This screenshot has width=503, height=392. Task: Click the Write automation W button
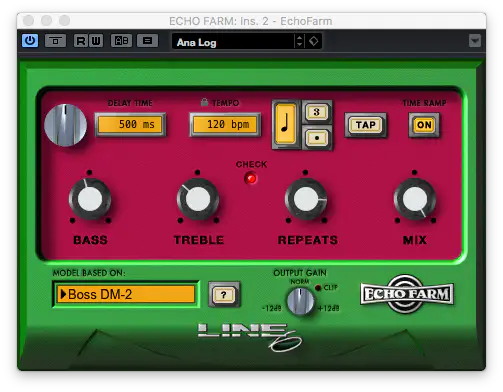[96, 41]
